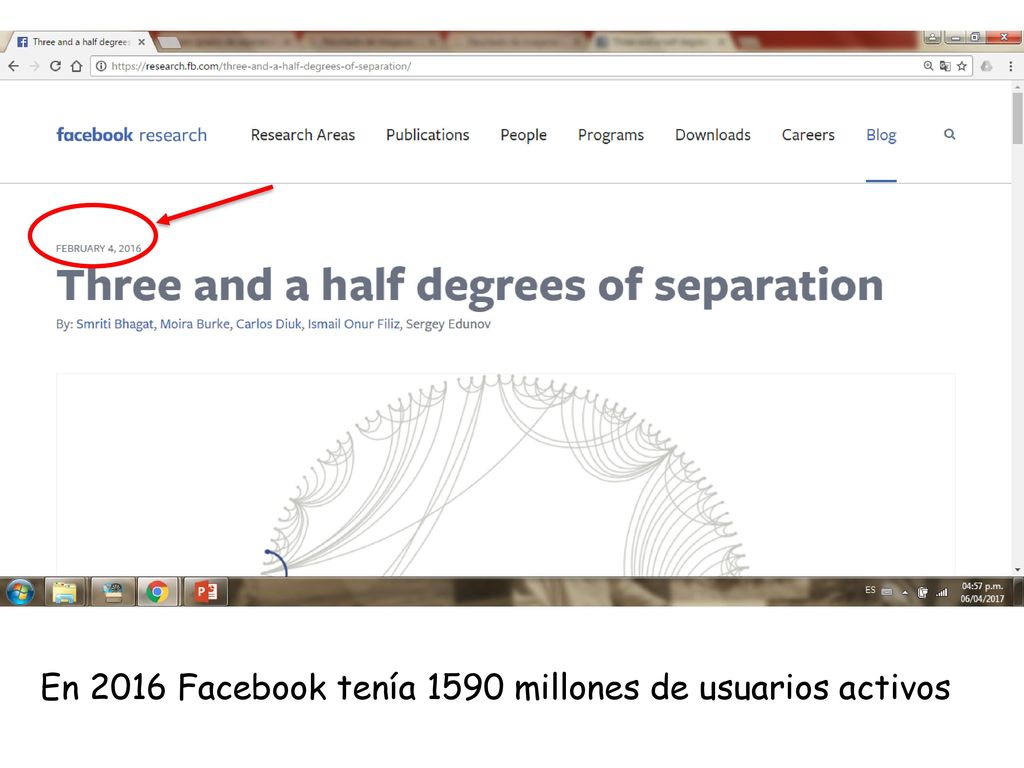Open author Smriti Bhagat's profile link

click(x=116, y=324)
